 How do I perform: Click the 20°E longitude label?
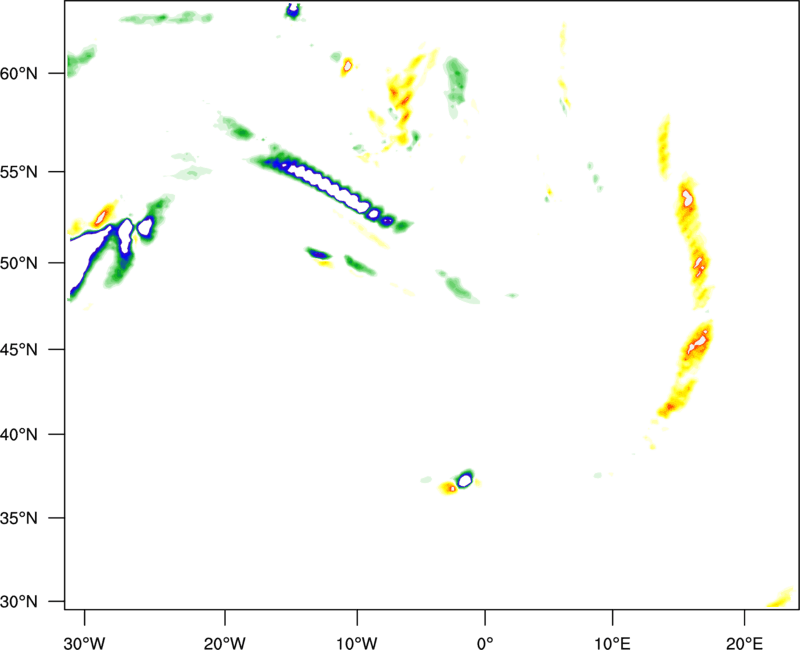pyautogui.click(x=744, y=643)
